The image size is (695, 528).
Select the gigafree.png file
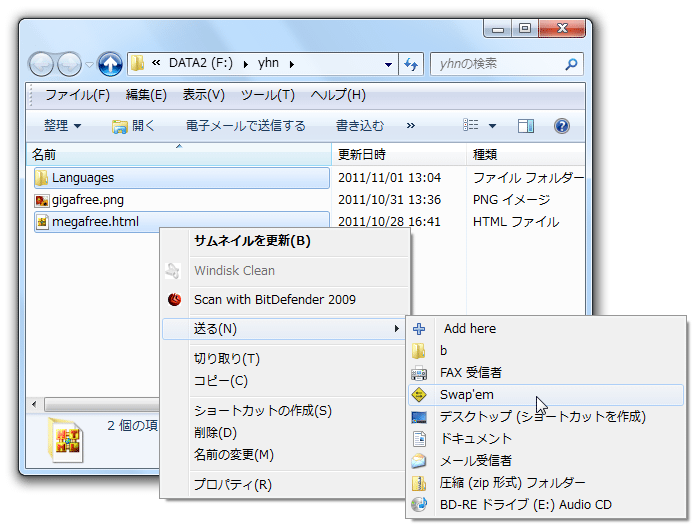(x=88, y=200)
